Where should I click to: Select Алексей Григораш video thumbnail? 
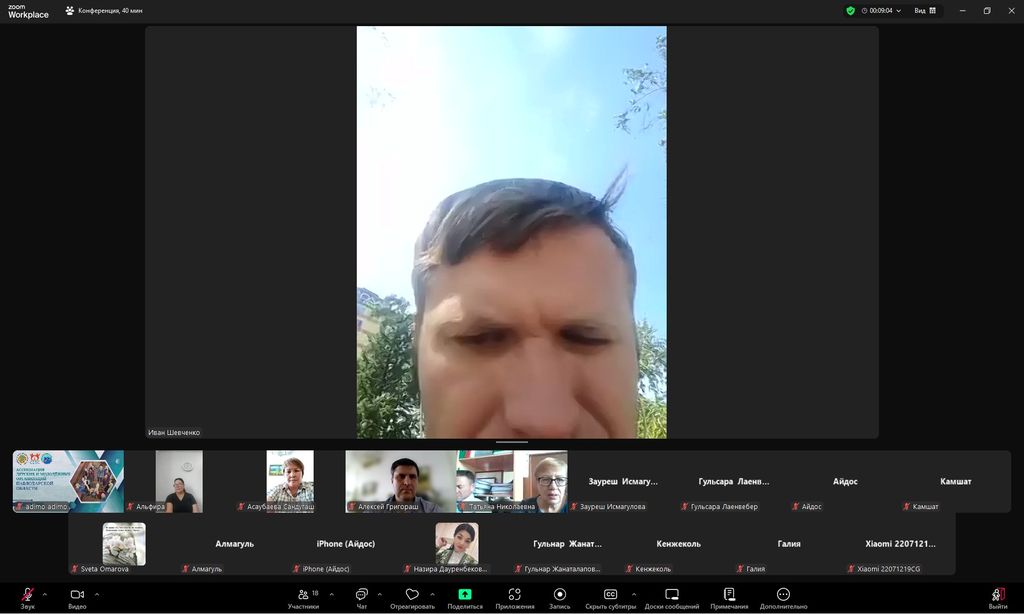coord(400,480)
